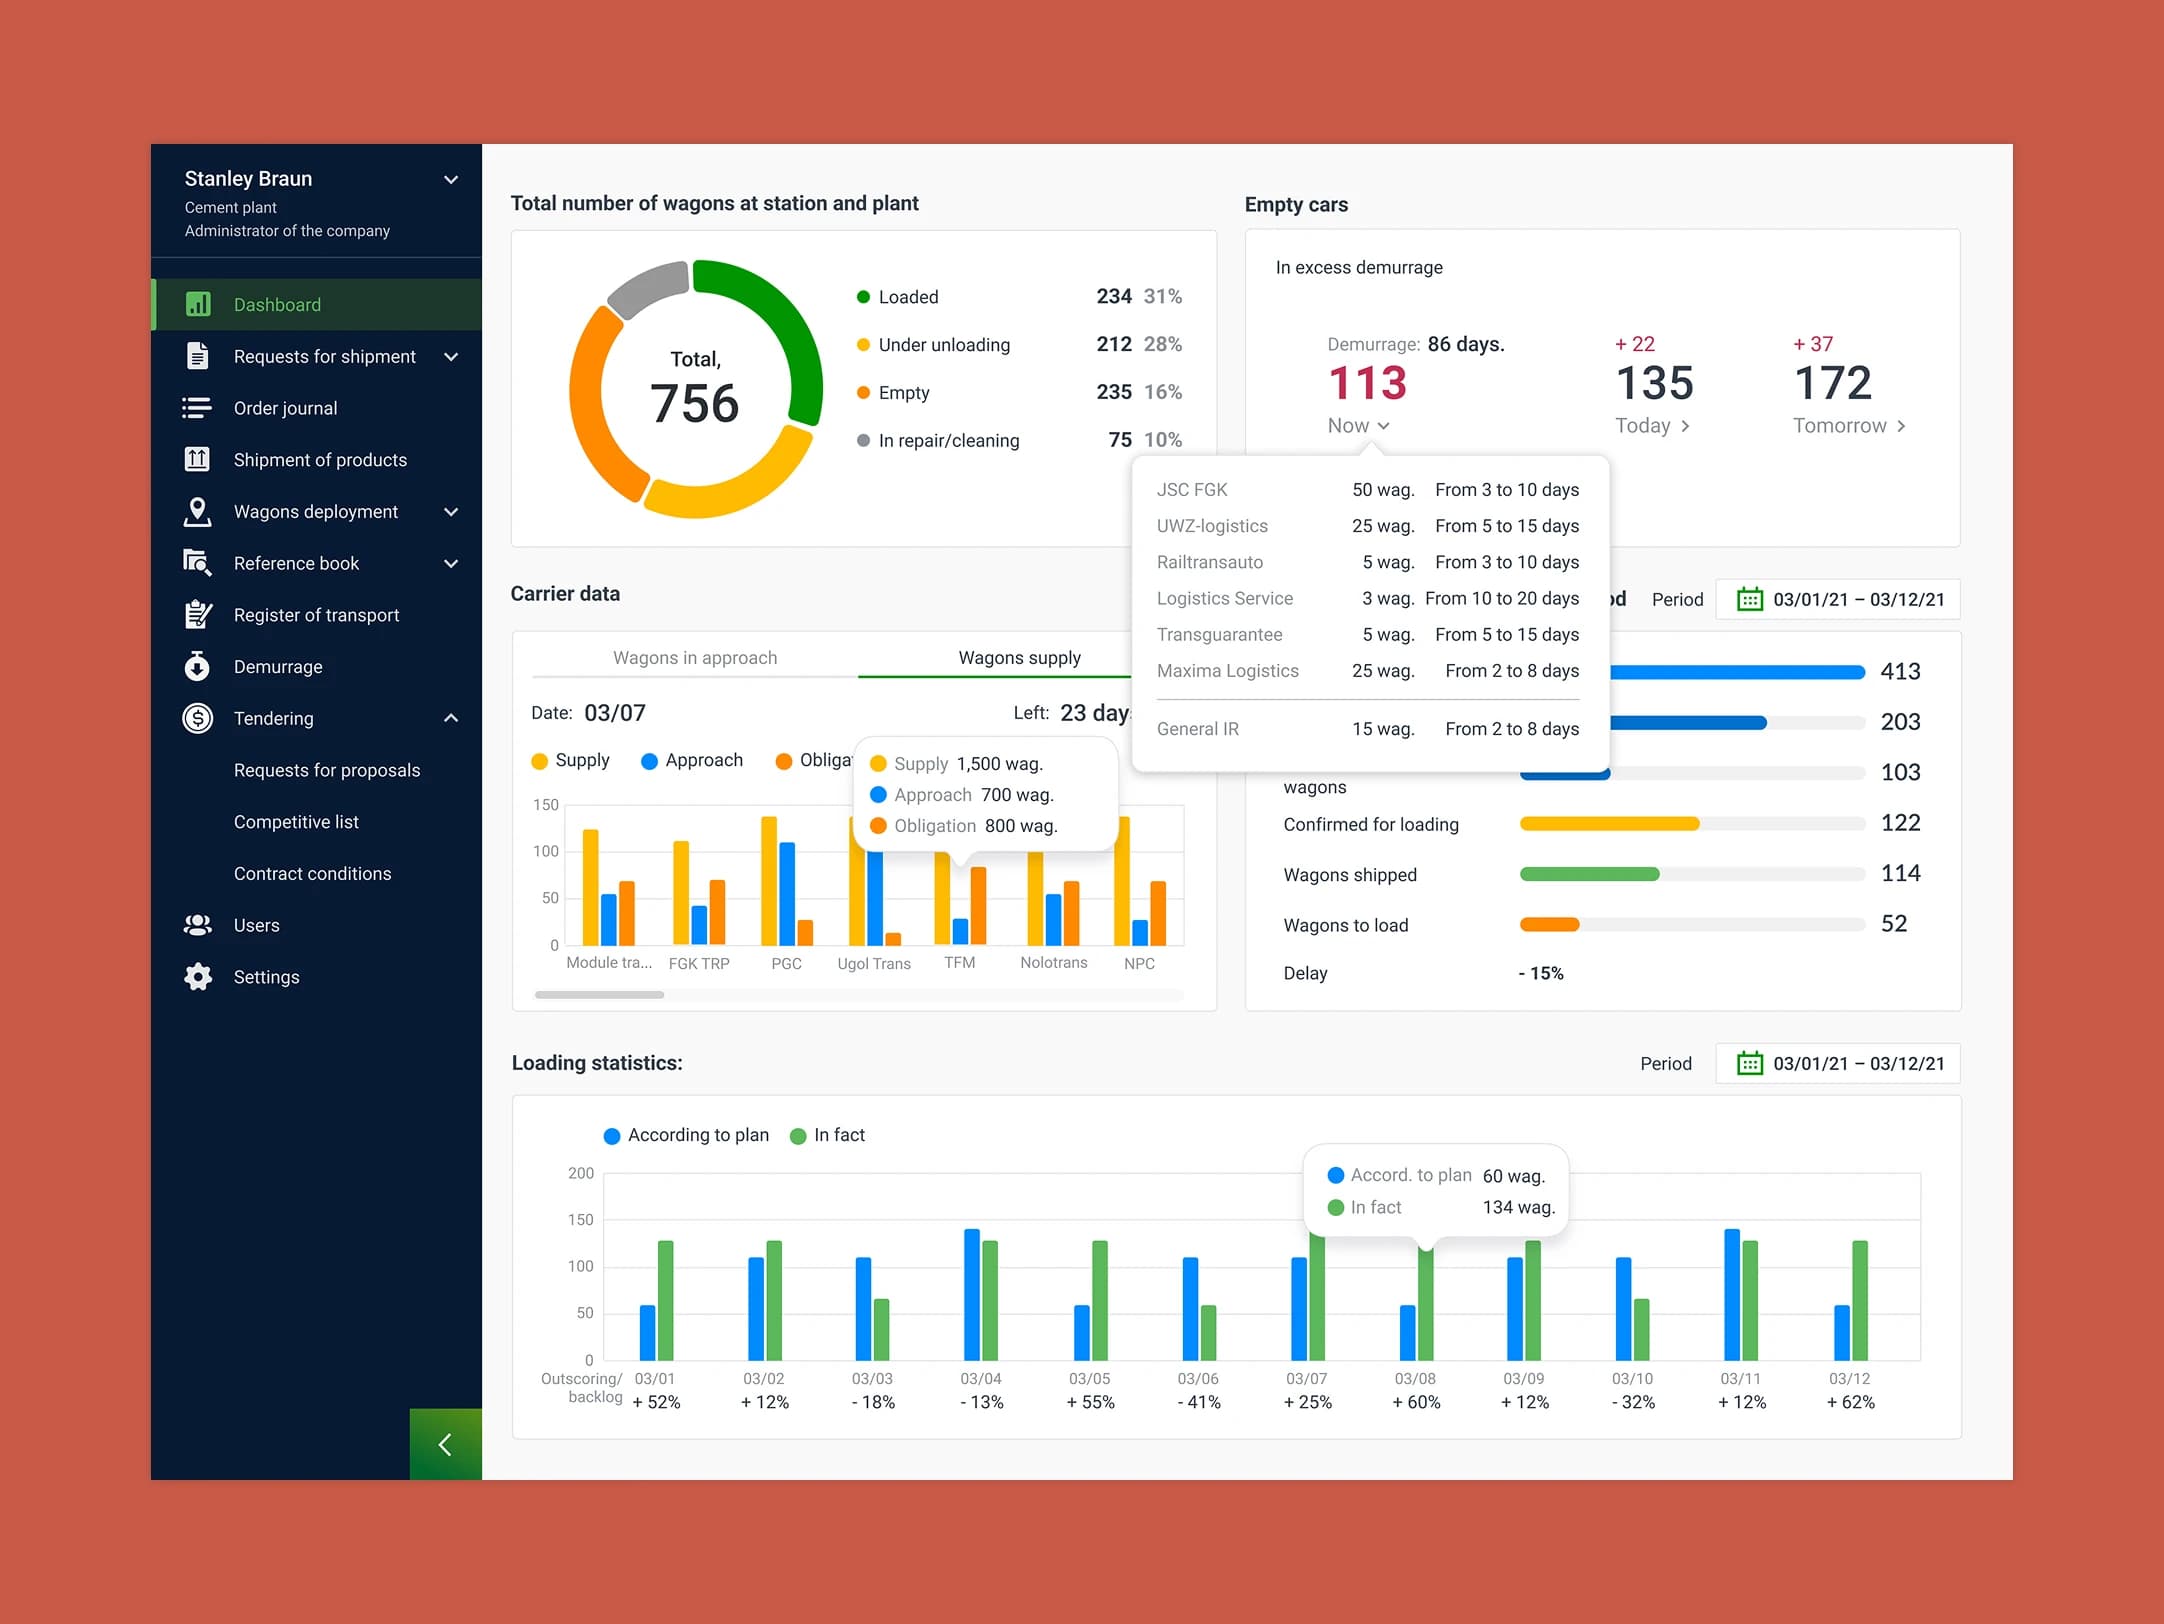This screenshot has width=2164, height=1624.
Task: Select the JSC FGK row in popup
Action: [x=1368, y=490]
